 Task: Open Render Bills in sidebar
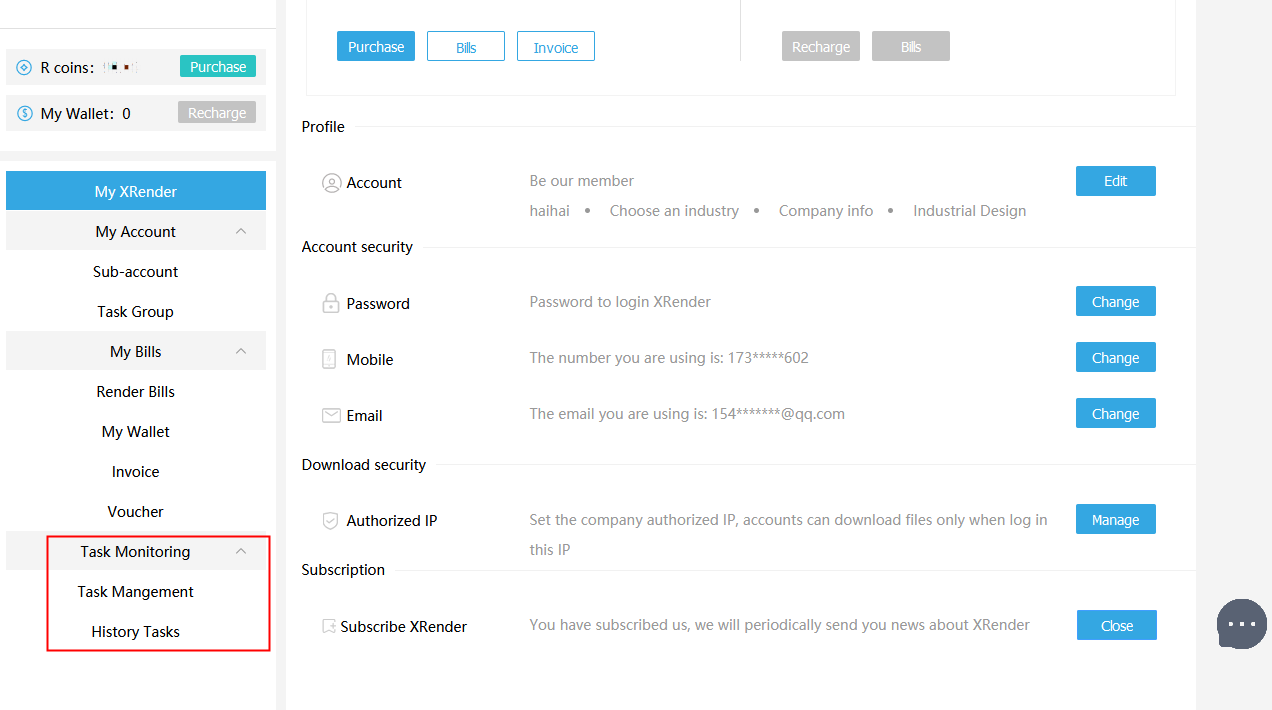(x=136, y=392)
